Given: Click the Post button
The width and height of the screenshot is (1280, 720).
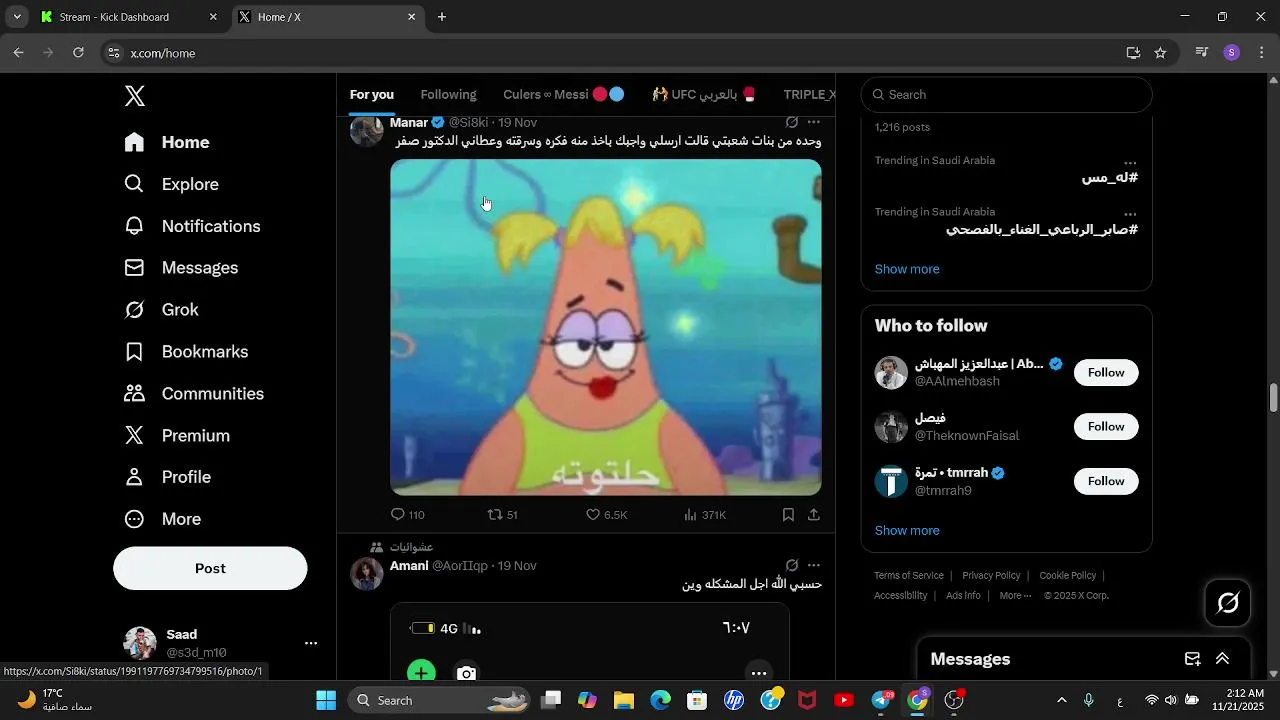Looking at the screenshot, I should pos(210,568).
